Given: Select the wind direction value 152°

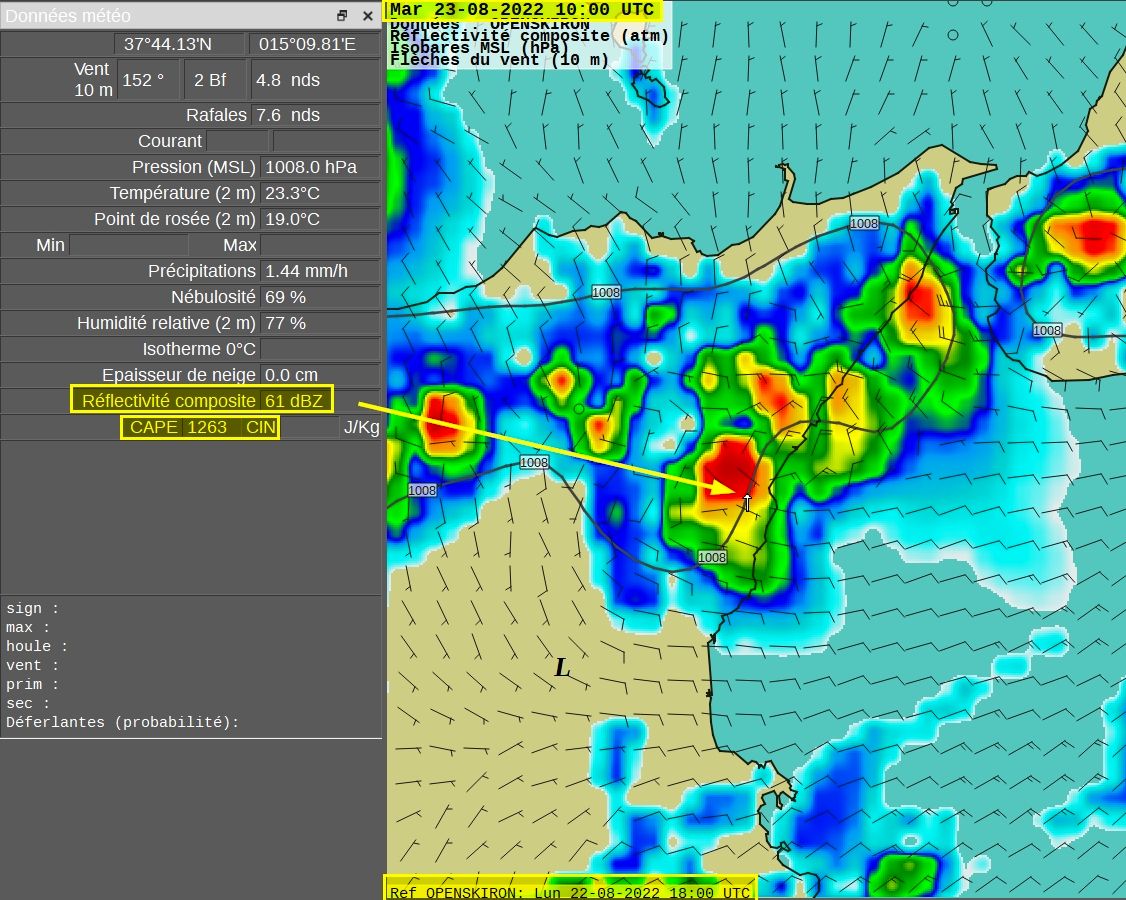Looking at the screenshot, I should tap(148, 80).
